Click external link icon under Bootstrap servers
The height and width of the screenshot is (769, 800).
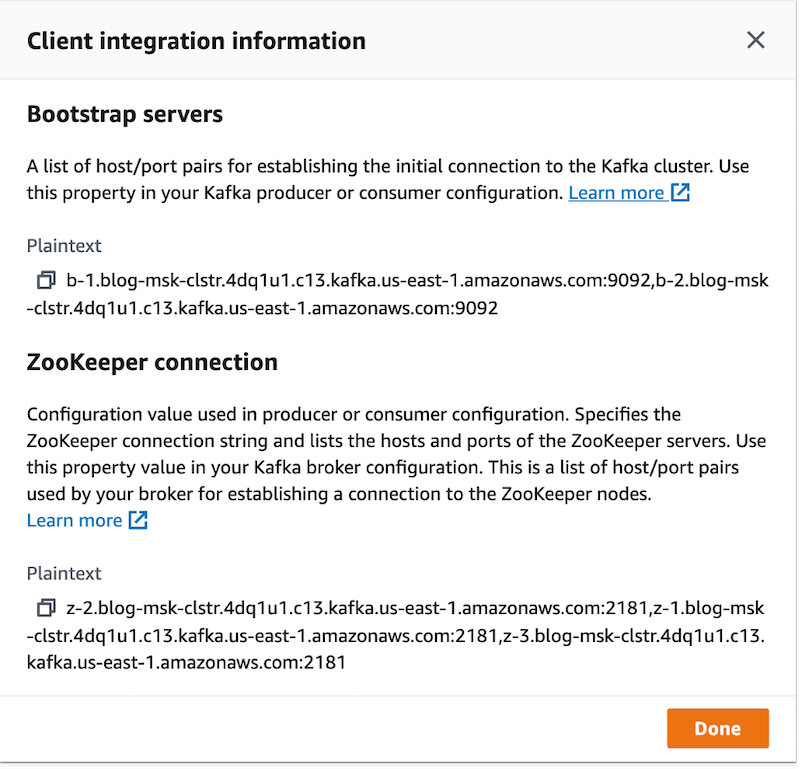coord(680,193)
